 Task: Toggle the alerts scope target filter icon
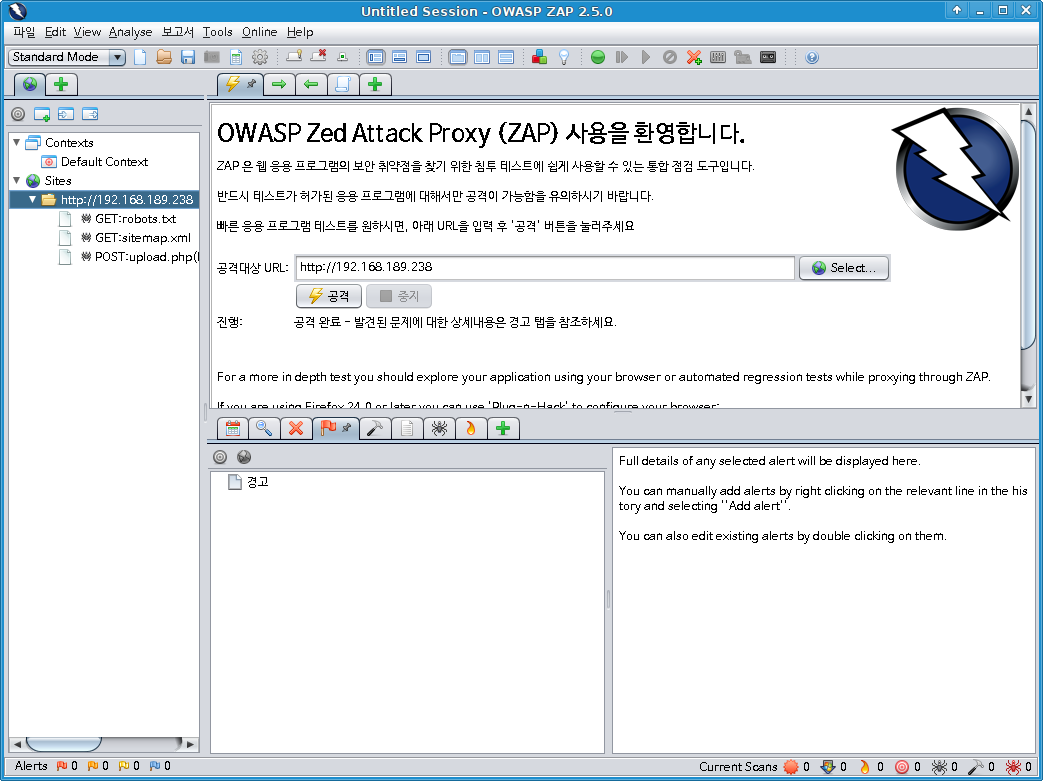point(220,457)
